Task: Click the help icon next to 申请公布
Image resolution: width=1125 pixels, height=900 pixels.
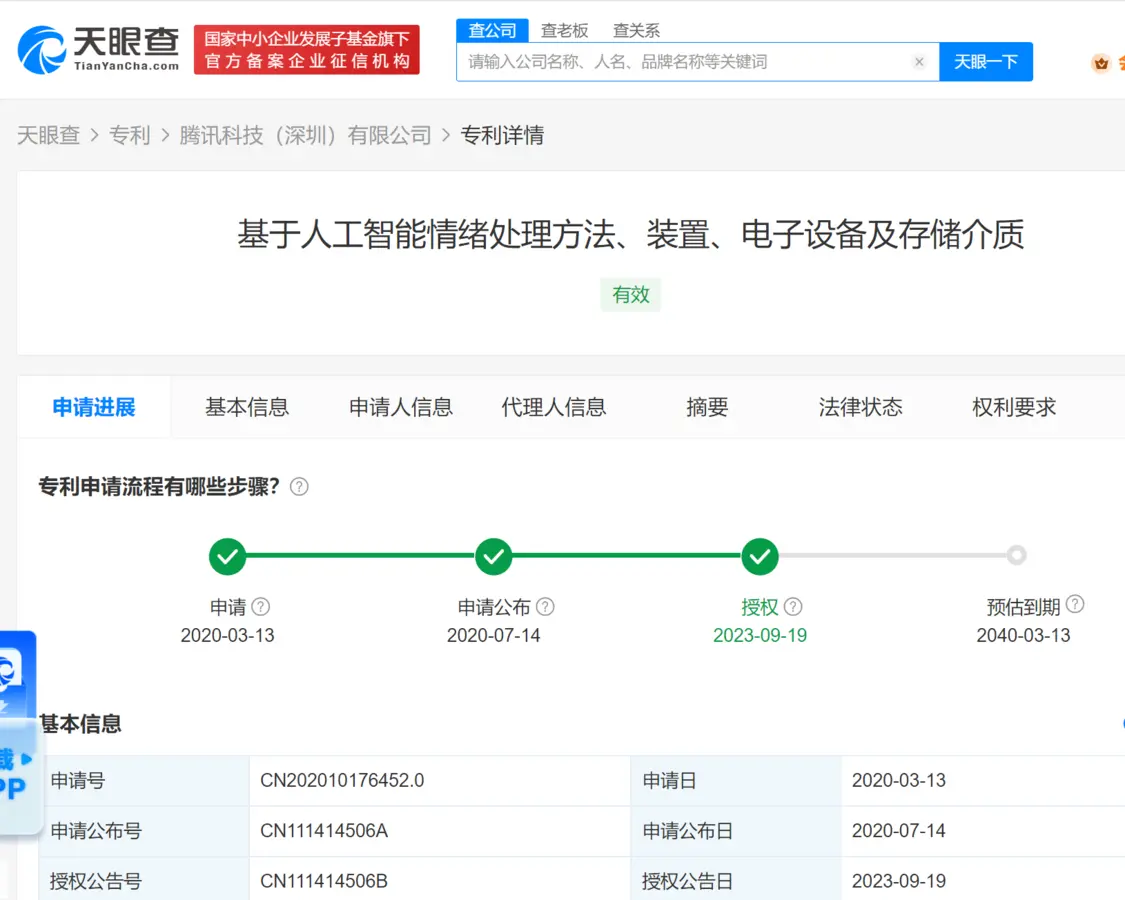Action: 545,606
